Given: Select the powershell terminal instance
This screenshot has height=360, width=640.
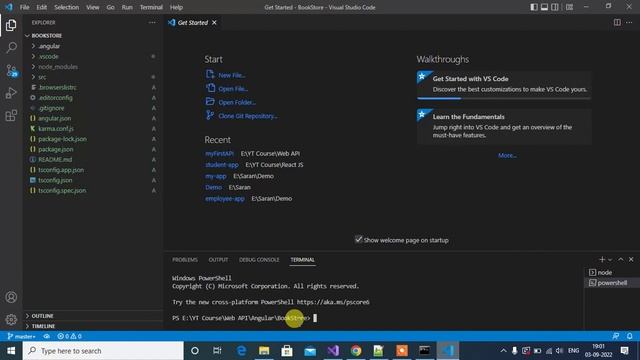Looking at the screenshot, I should point(611,282).
